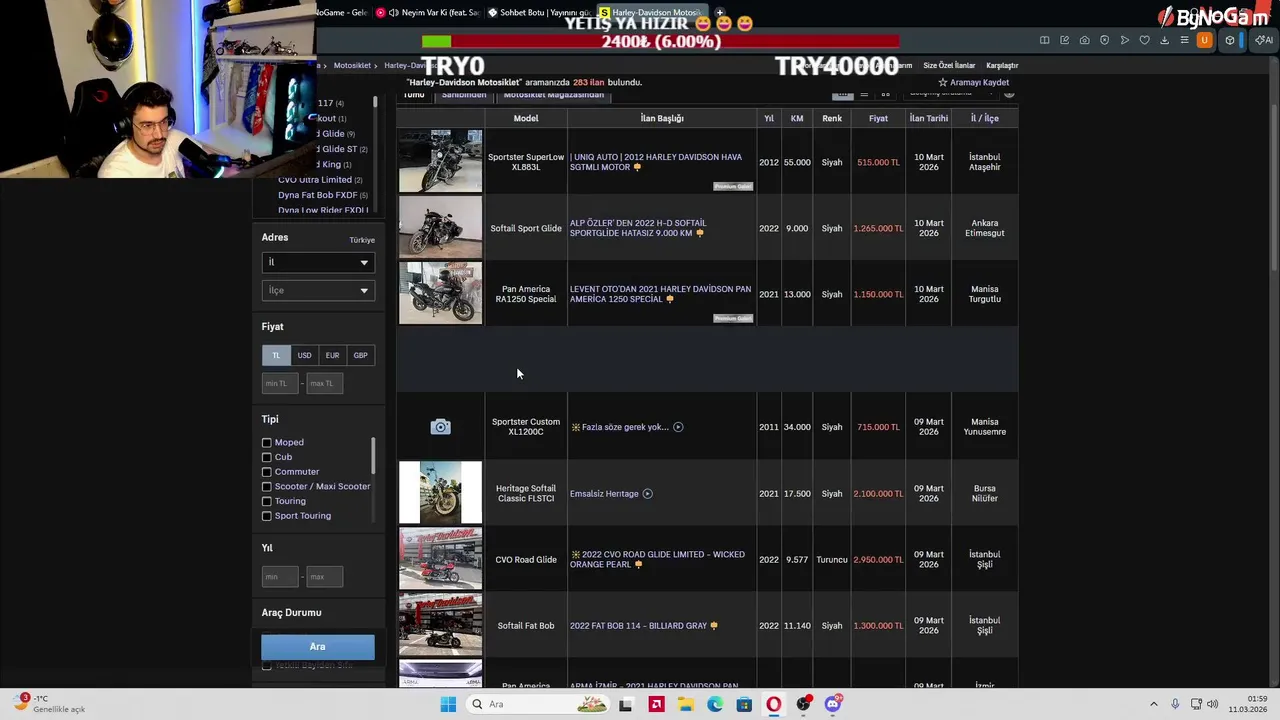Viewport: 1280px width, 720px height.
Task: Open Task View on the taskbar
Action: coord(625,704)
